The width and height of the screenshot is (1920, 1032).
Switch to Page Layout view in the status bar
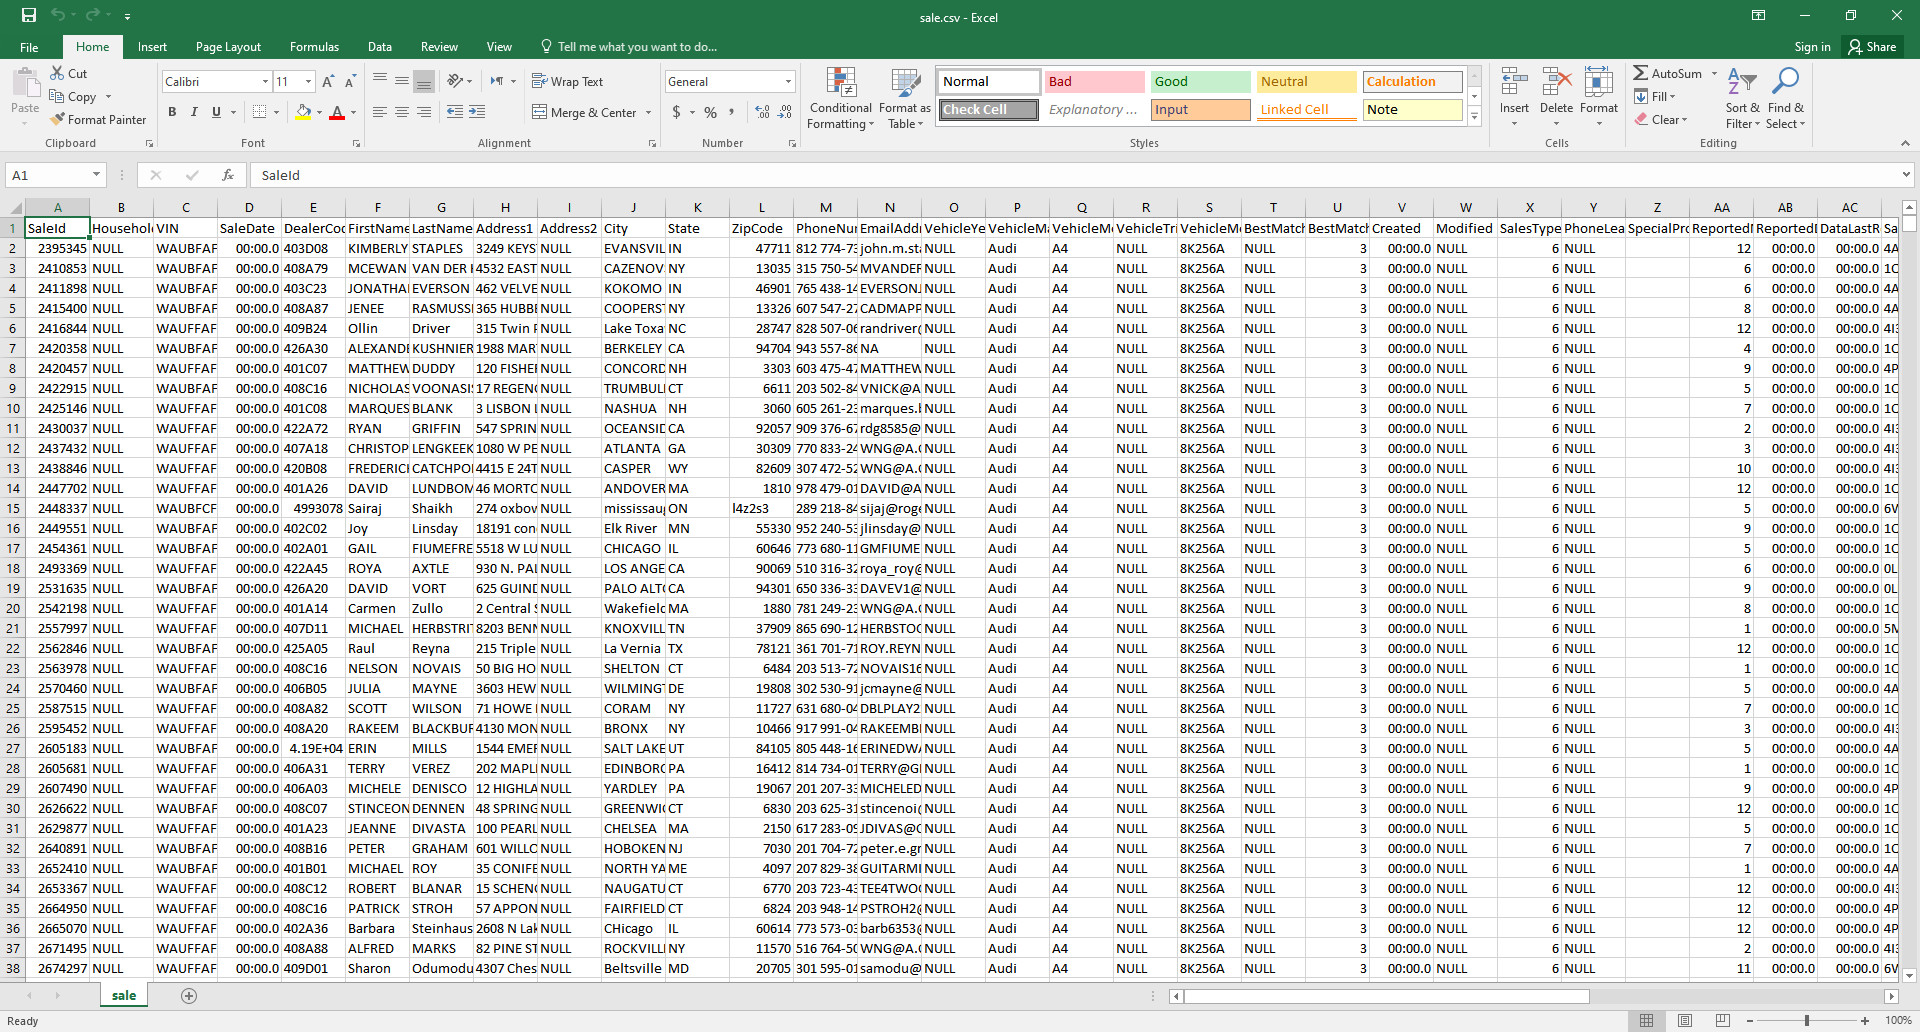click(x=1685, y=1020)
